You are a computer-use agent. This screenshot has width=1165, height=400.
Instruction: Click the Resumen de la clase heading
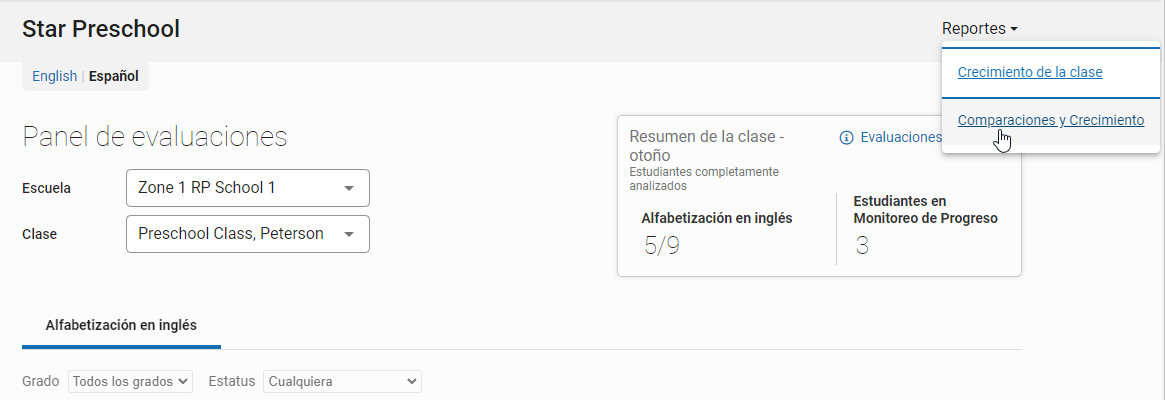click(707, 146)
